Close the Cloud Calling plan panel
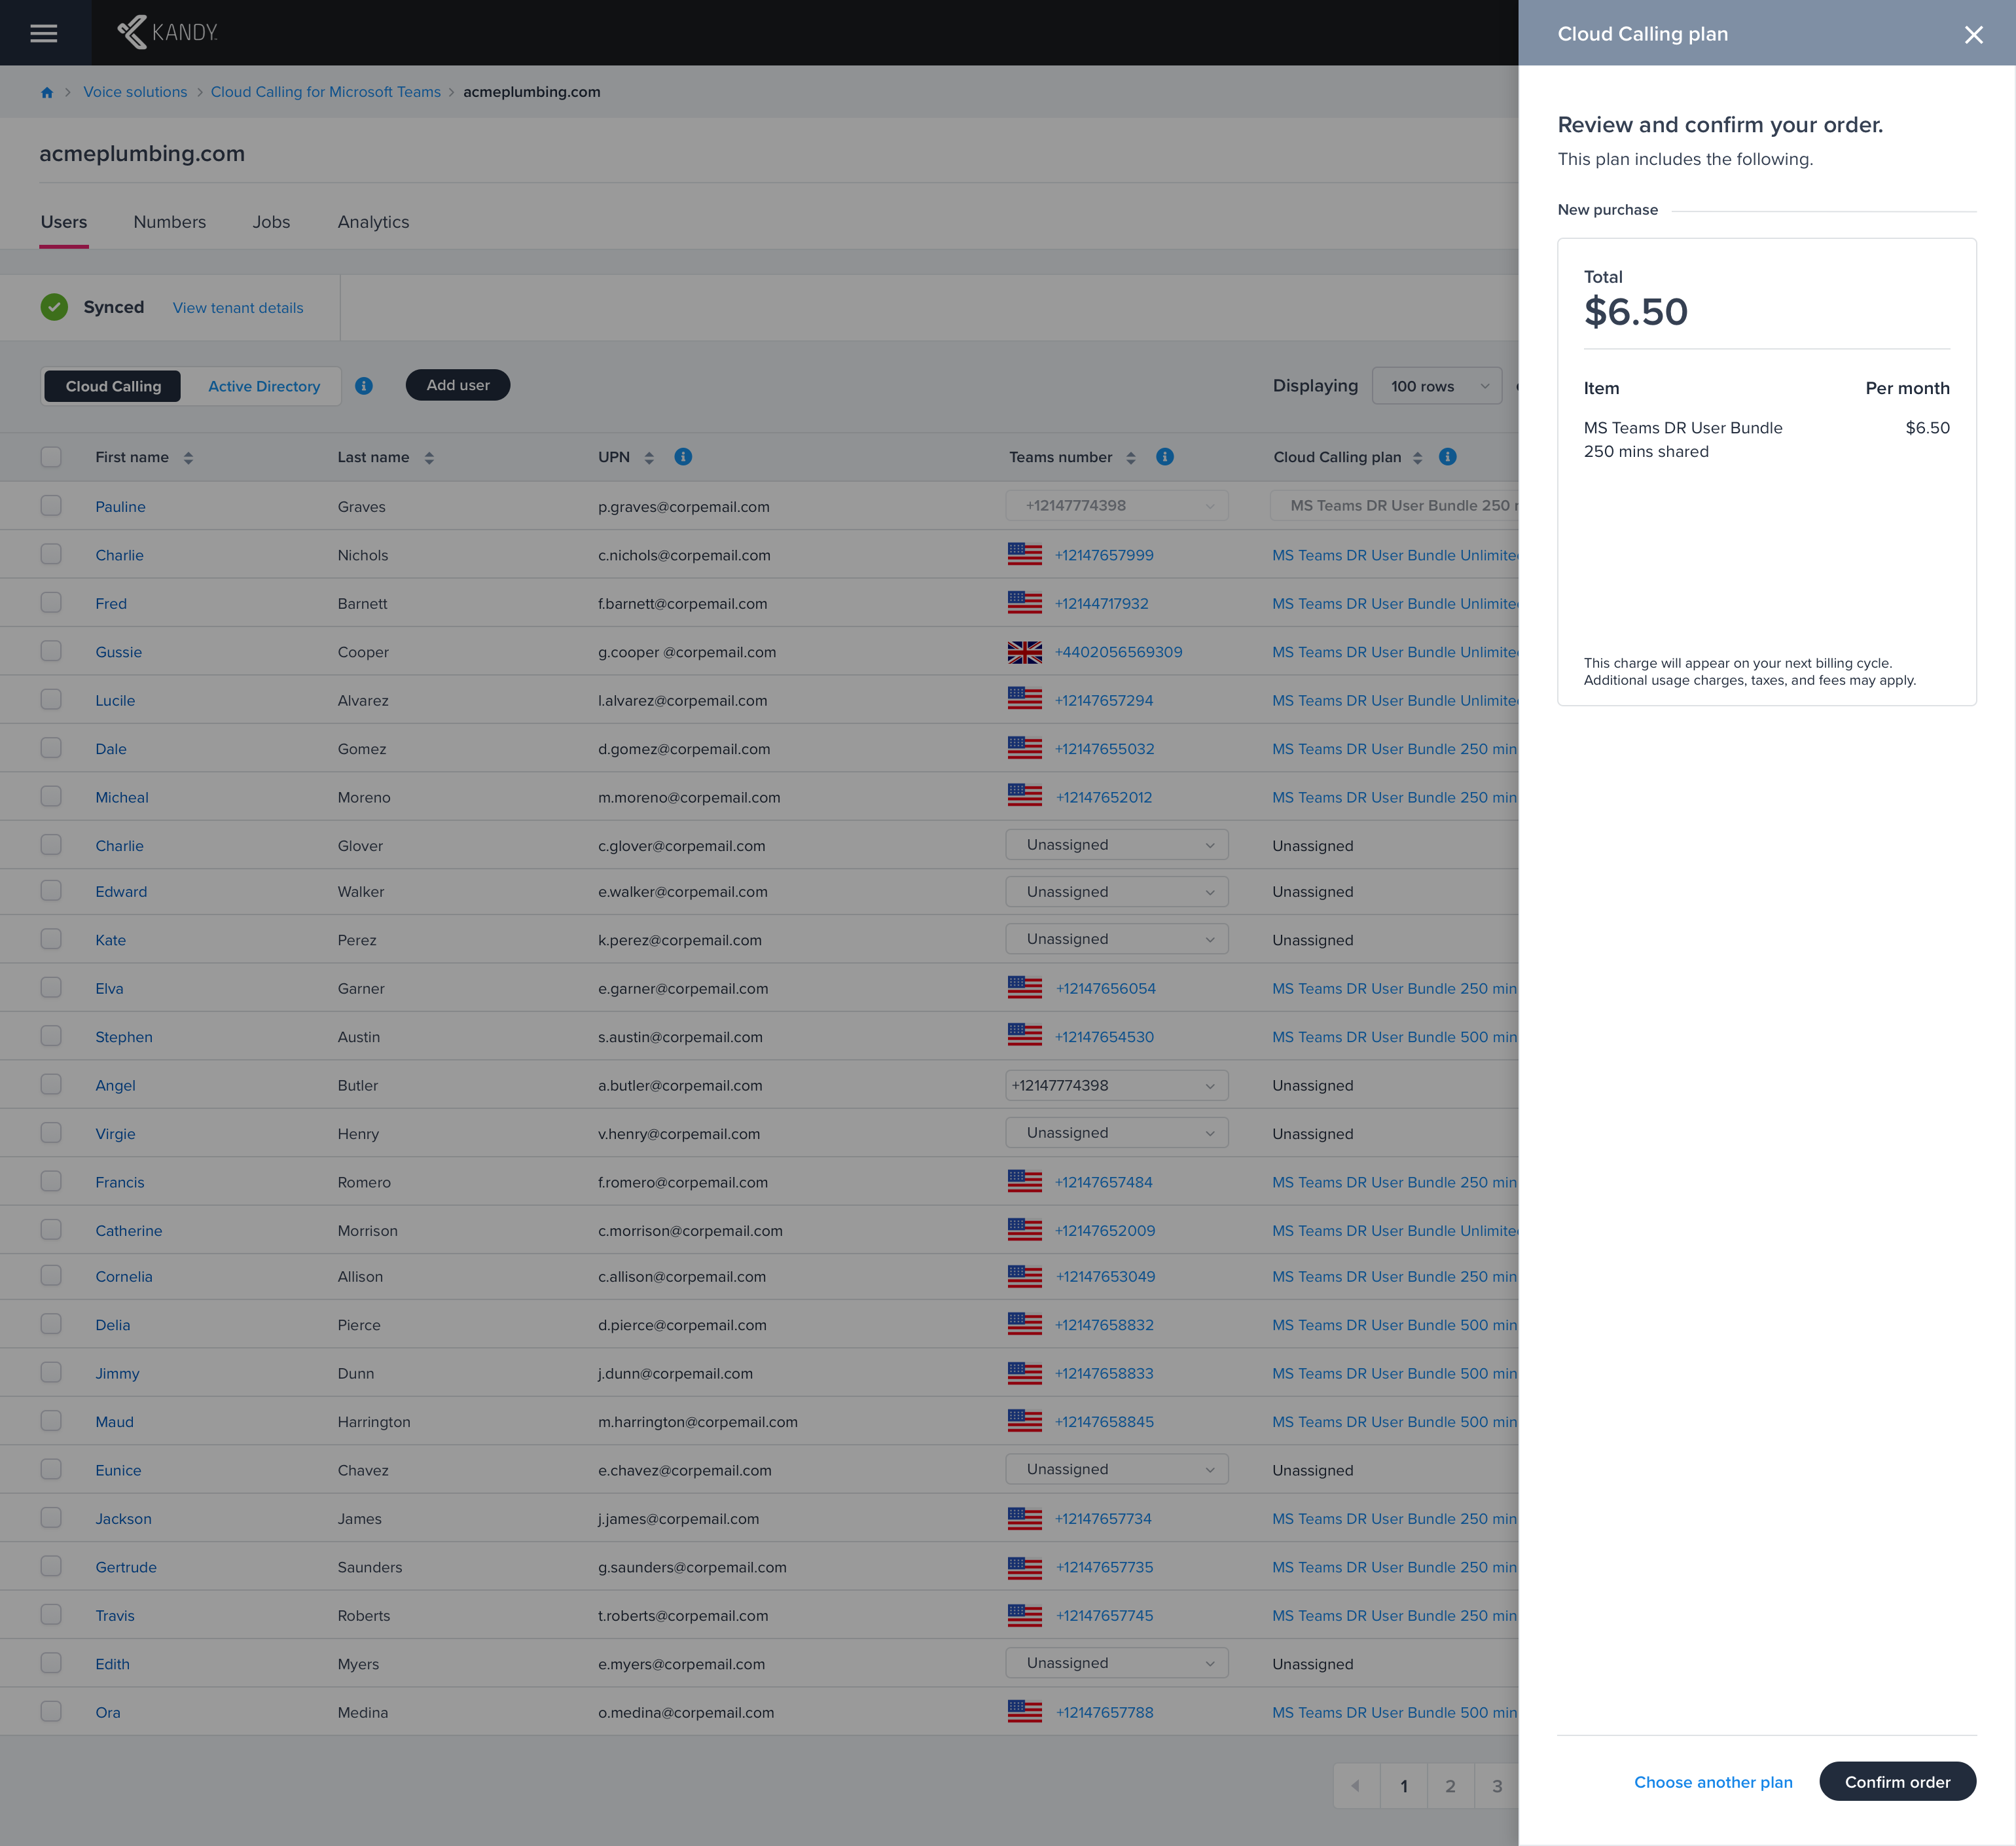Image resolution: width=2016 pixels, height=1846 pixels. (x=1973, y=35)
